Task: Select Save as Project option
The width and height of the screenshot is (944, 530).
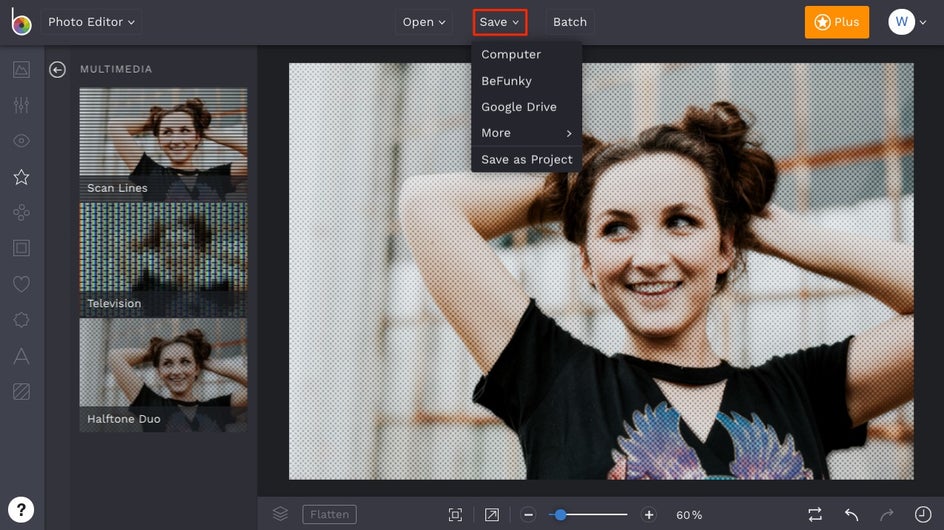Action: click(526, 159)
